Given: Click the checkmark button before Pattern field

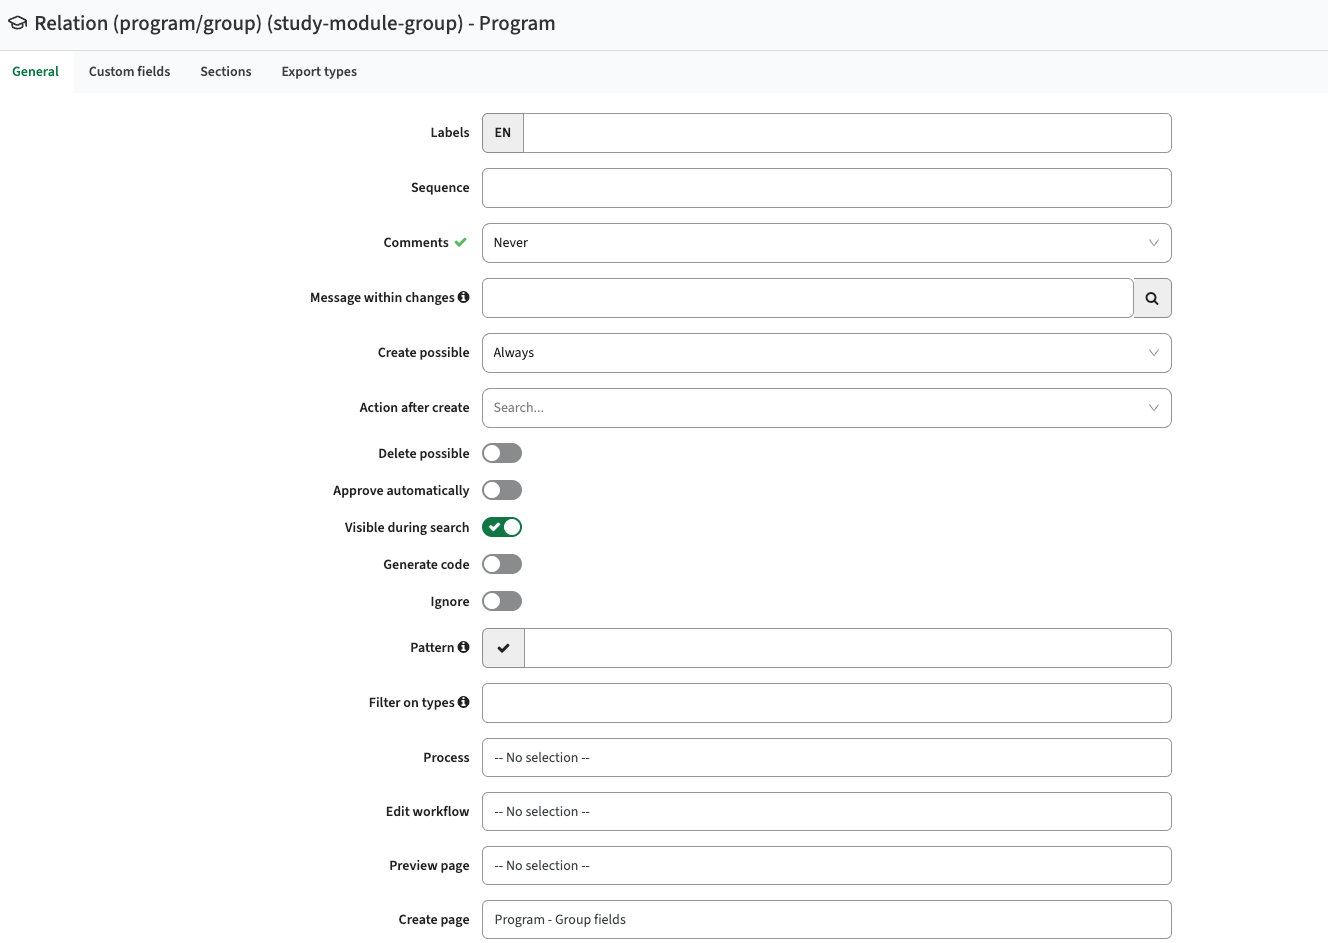Looking at the screenshot, I should (x=503, y=648).
